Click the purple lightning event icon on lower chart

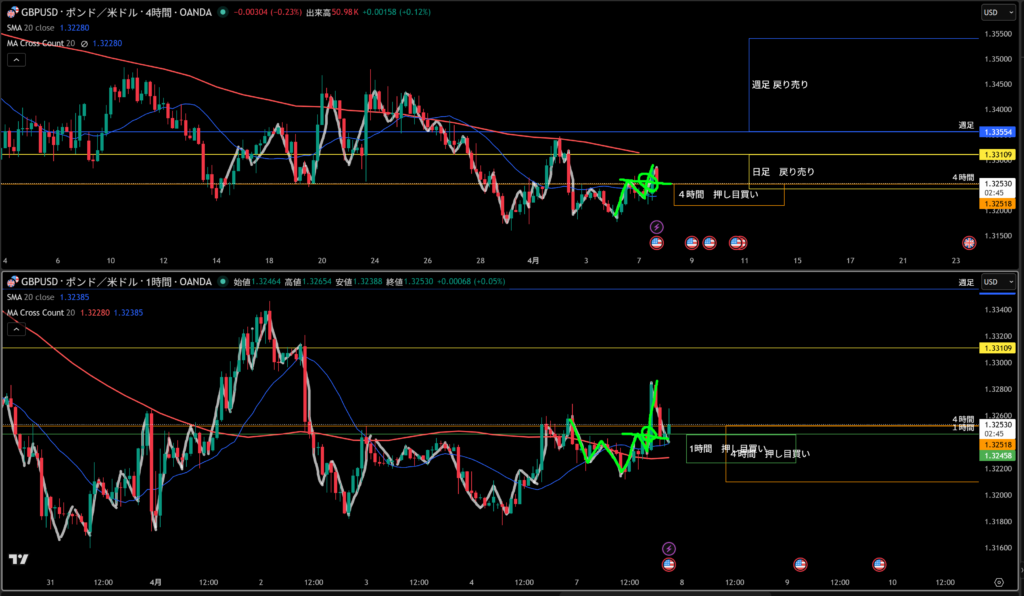[x=669, y=548]
